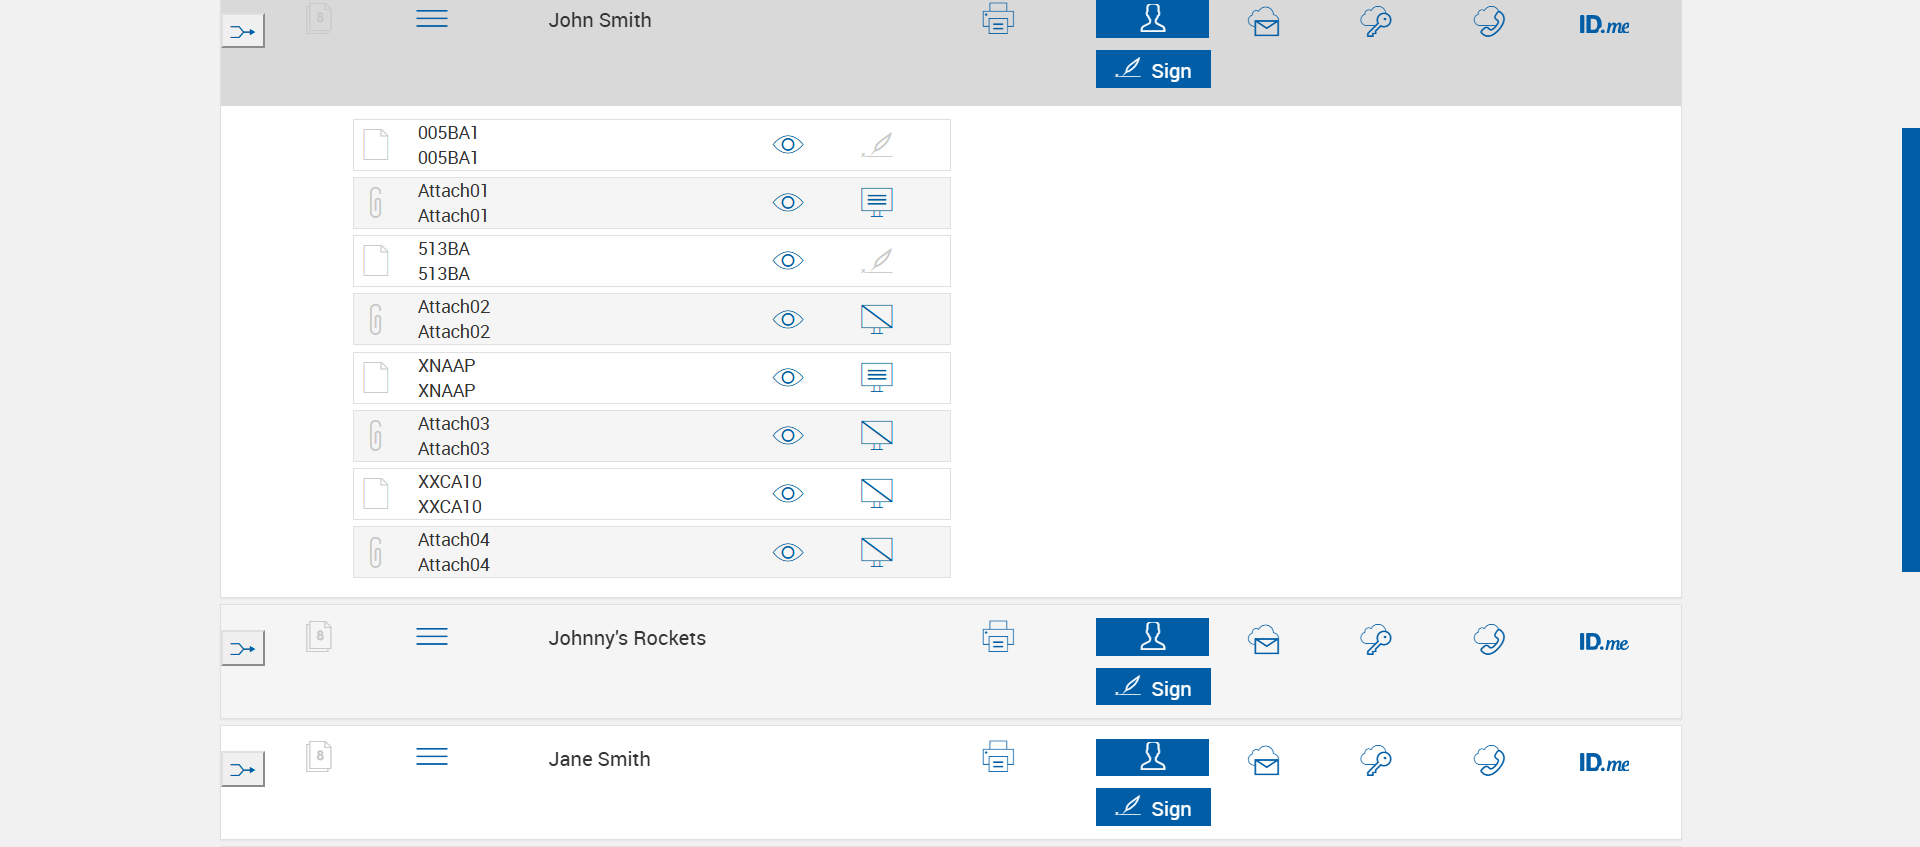Click the ID.me logo in John Smith row
Image resolution: width=1920 pixels, height=847 pixels.
click(1604, 25)
